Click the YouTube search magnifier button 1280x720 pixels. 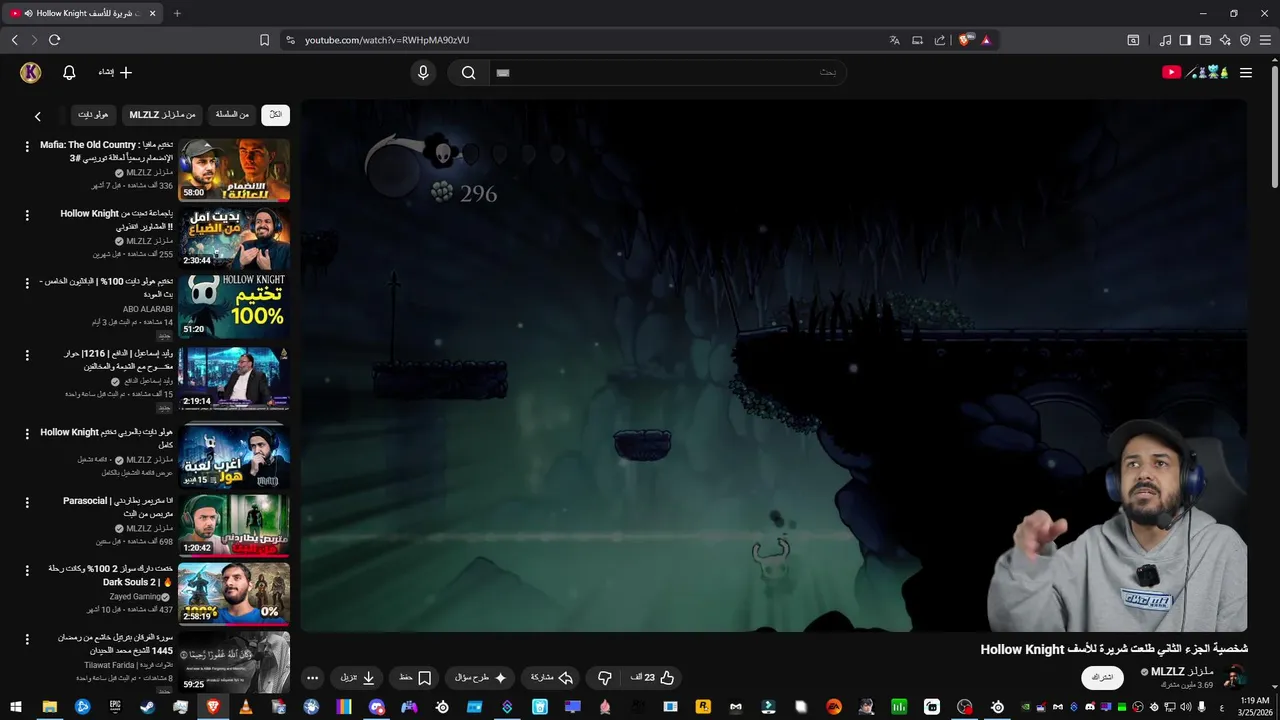[x=468, y=72]
